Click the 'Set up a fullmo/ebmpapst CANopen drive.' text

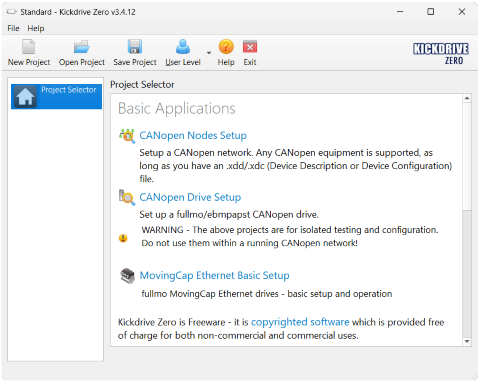pyautogui.click(x=229, y=214)
